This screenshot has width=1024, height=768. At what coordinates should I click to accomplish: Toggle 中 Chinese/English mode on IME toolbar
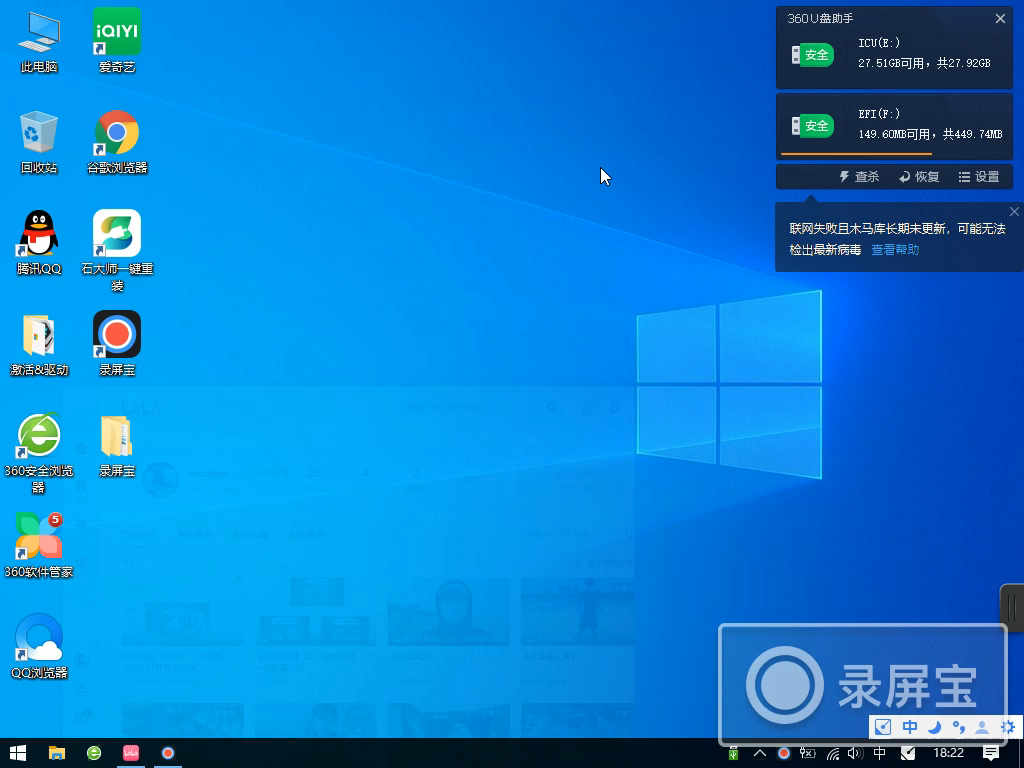coord(910,726)
